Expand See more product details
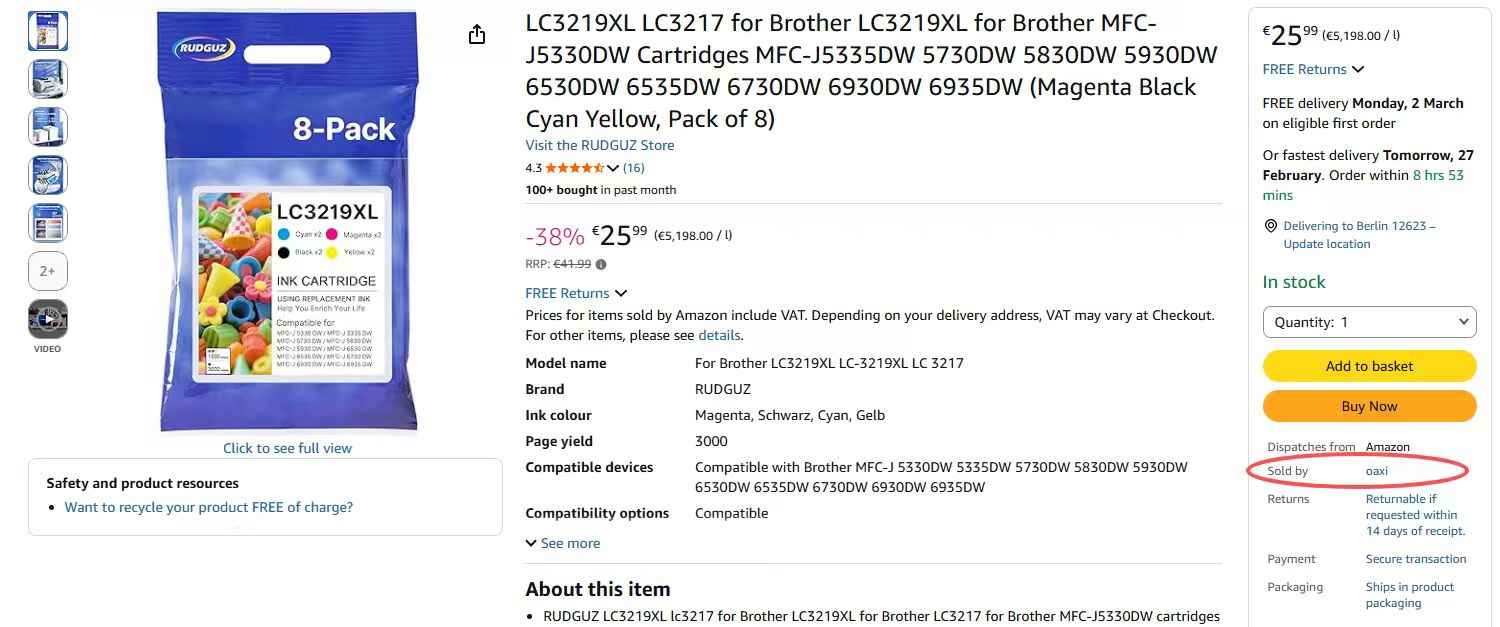 [x=563, y=543]
